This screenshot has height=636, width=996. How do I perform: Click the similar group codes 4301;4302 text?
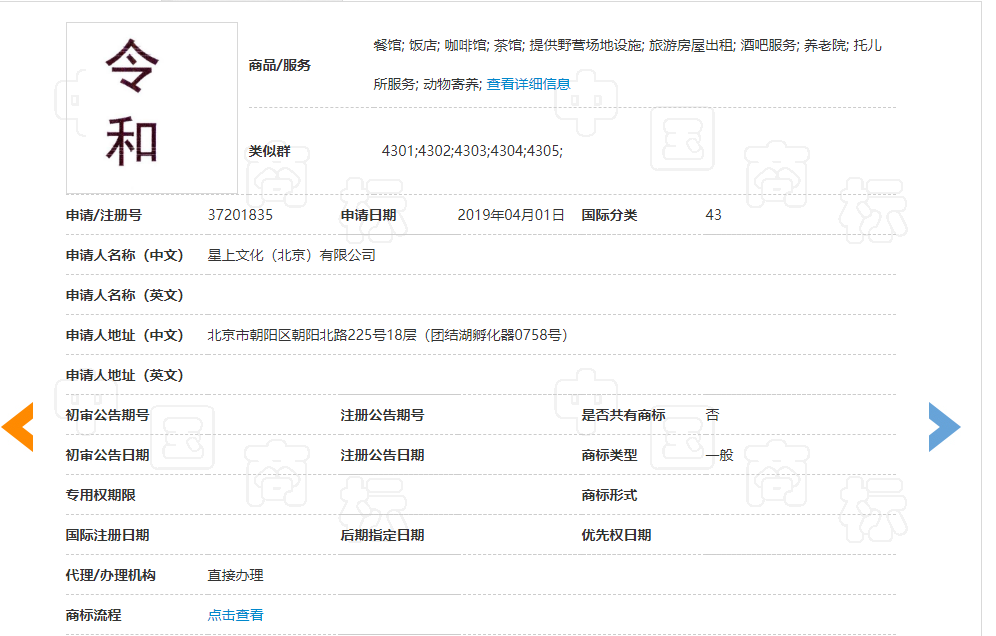(x=472, y=151)
